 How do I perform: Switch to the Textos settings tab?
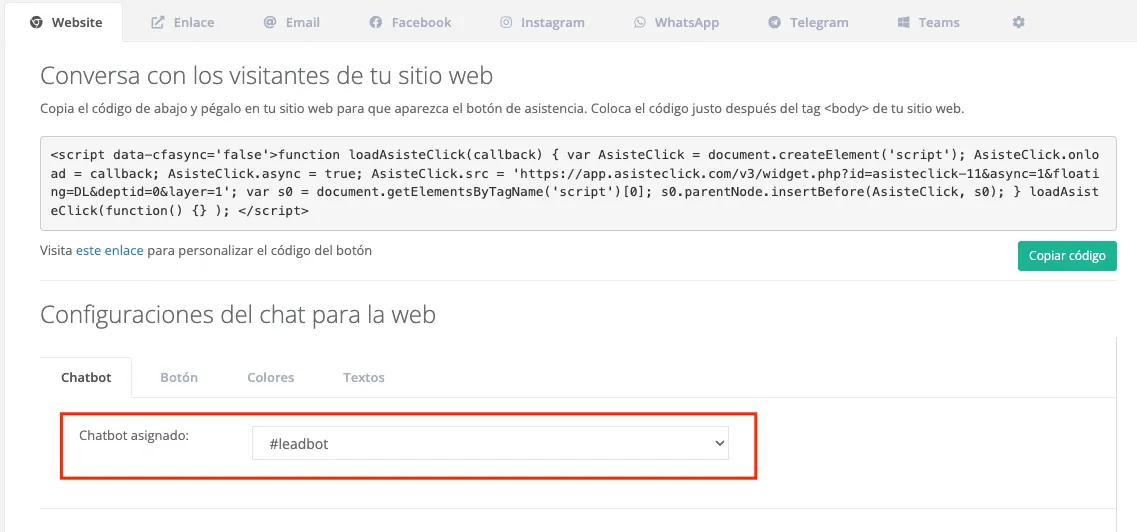click(363, 378)
